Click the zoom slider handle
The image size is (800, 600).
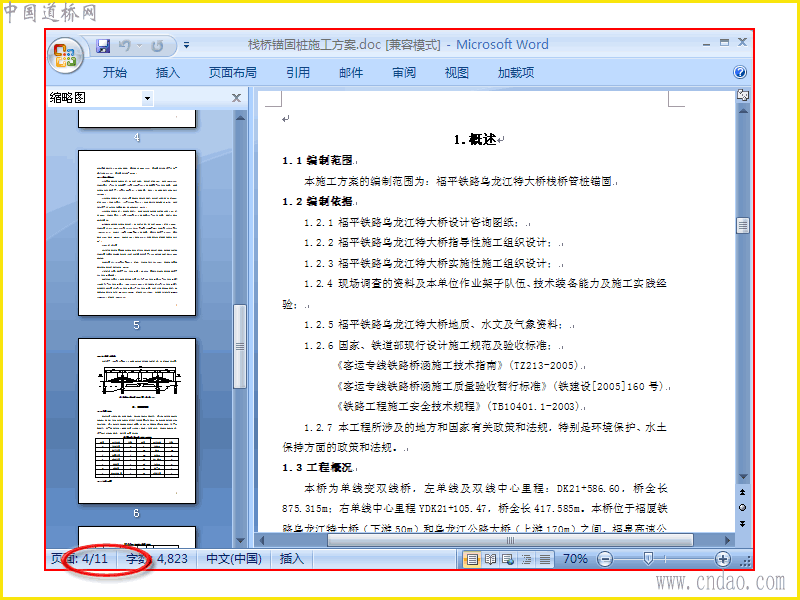648,559
